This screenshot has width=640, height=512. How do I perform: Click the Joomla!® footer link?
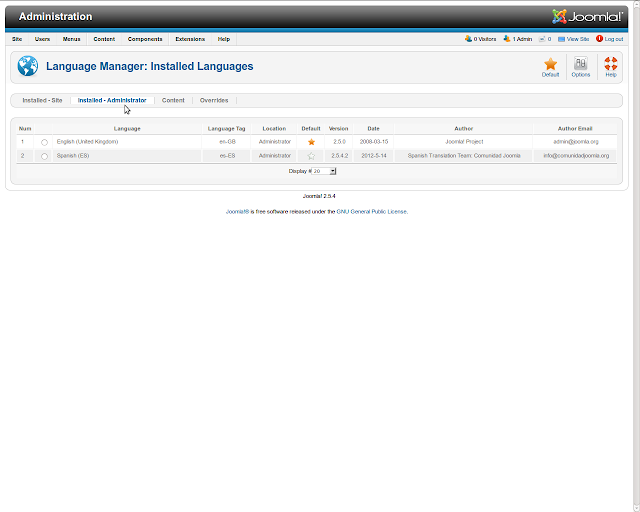coord(238,211)
